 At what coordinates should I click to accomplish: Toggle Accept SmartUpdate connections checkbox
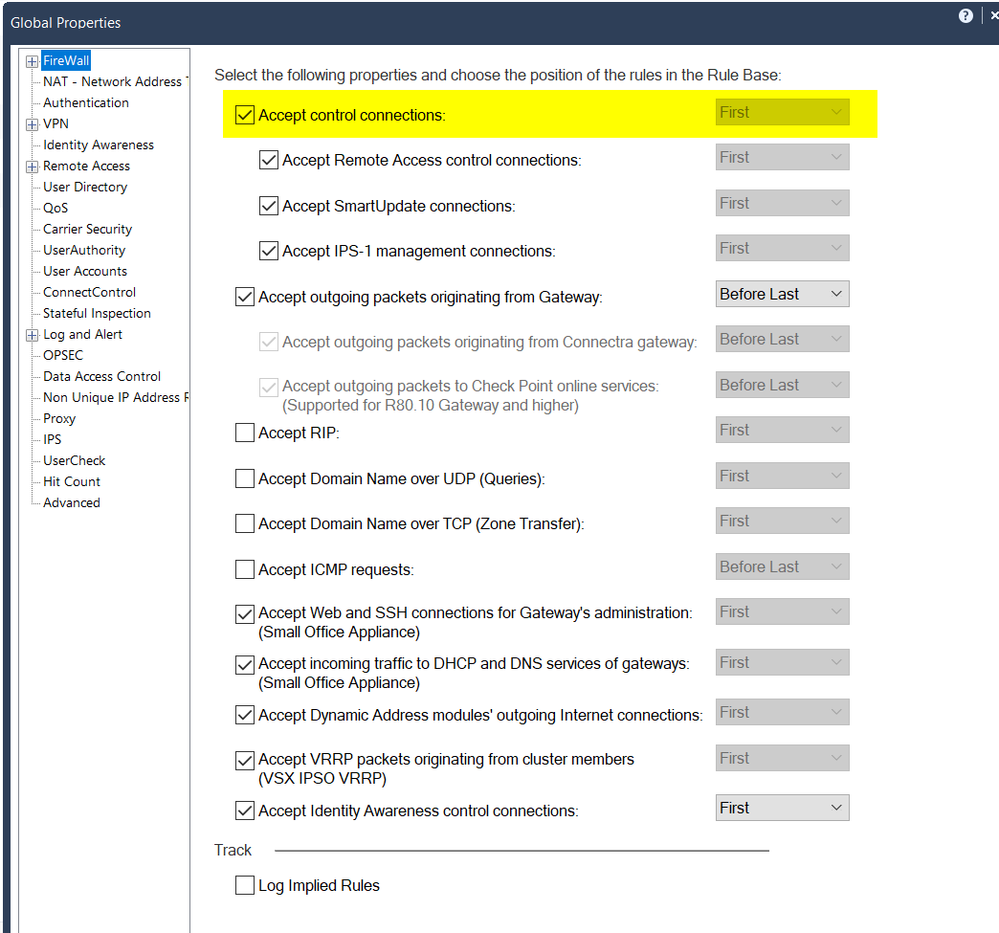(268, 206)
